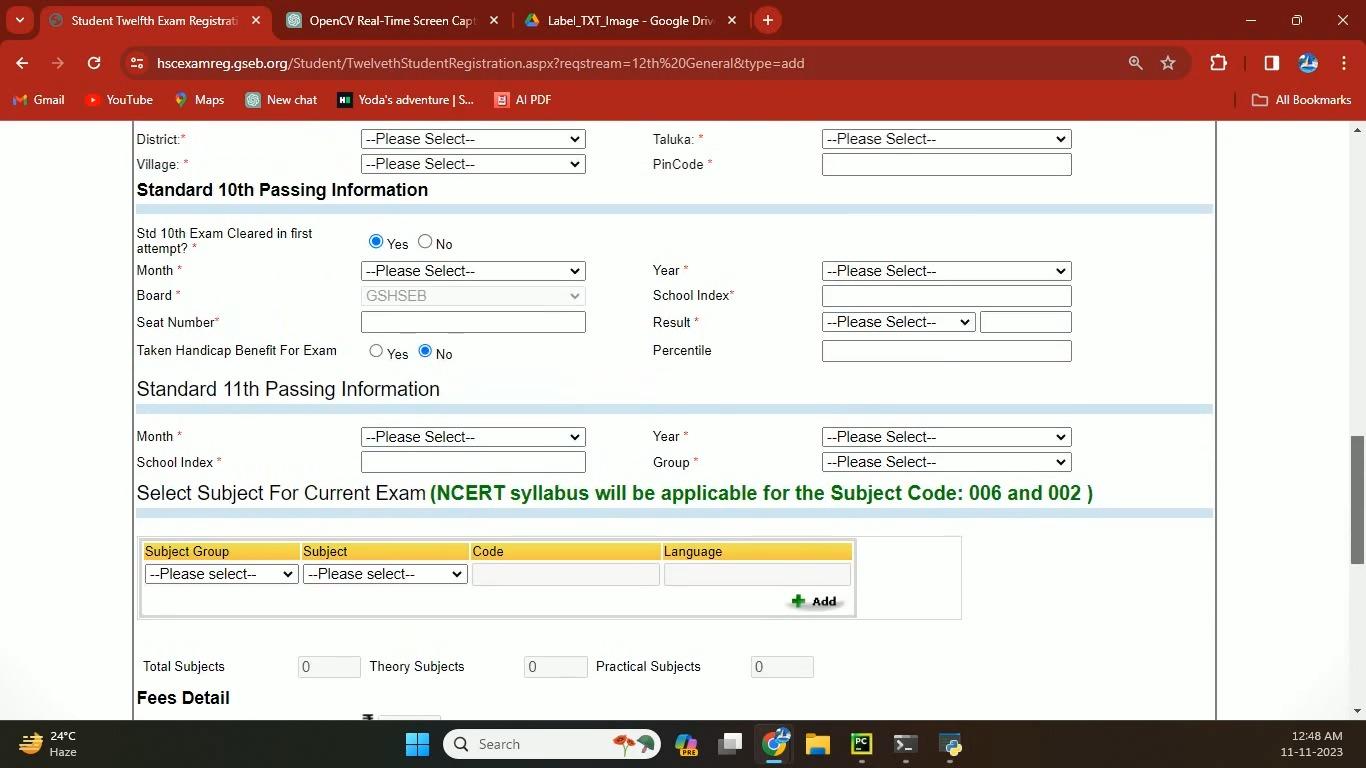Open Chrome's three-dot menu
Screen dimensions: 1366x768
1343,63
